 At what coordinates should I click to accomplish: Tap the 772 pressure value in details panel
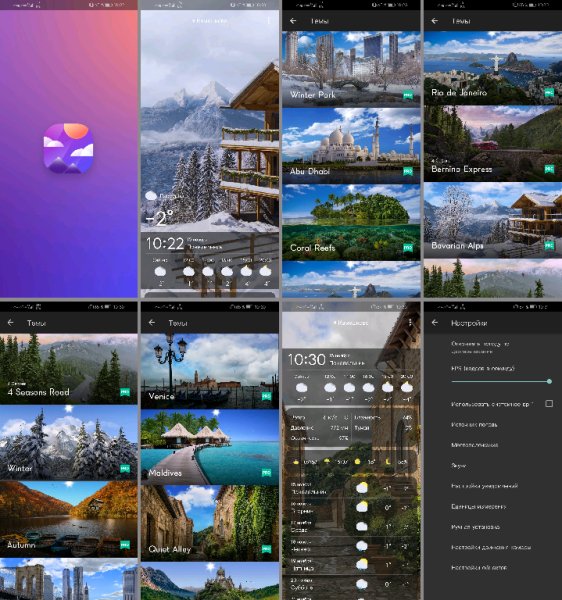pos(339,428)
